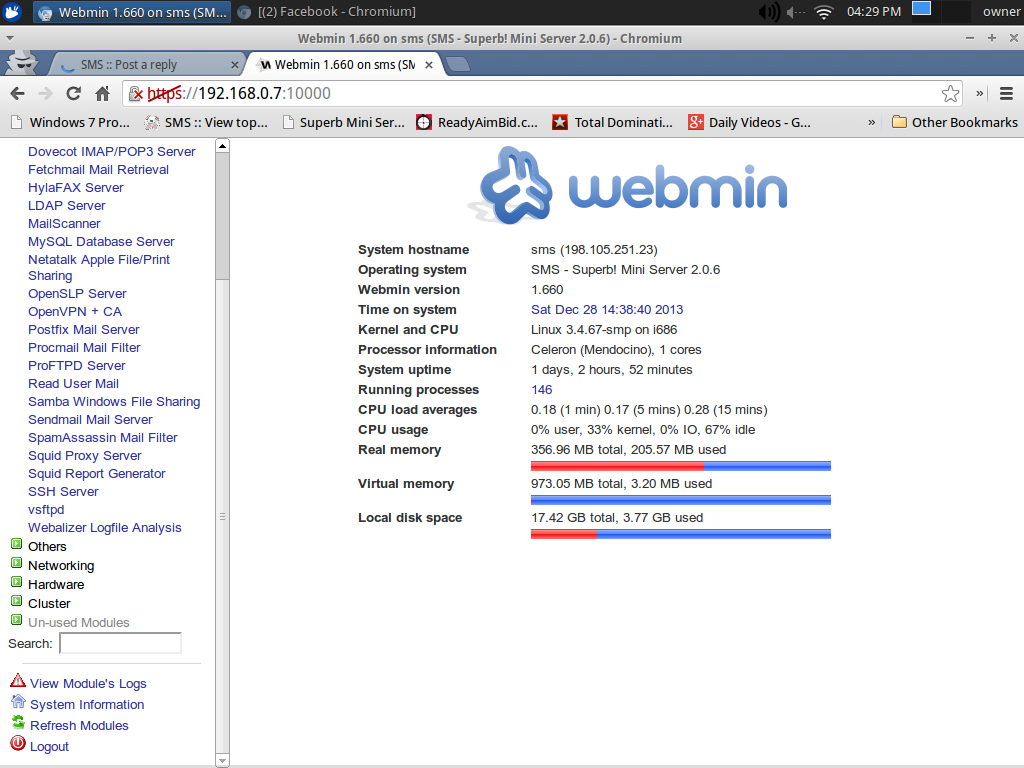
Task: Bookmark this page with the star icon
Action: [x=949, y=93]
